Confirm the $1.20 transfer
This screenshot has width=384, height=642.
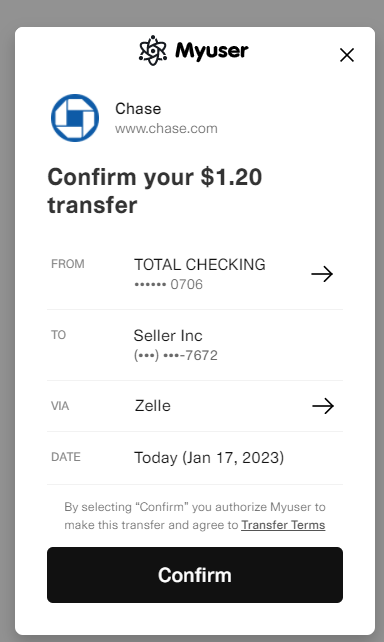pos(195,575)
